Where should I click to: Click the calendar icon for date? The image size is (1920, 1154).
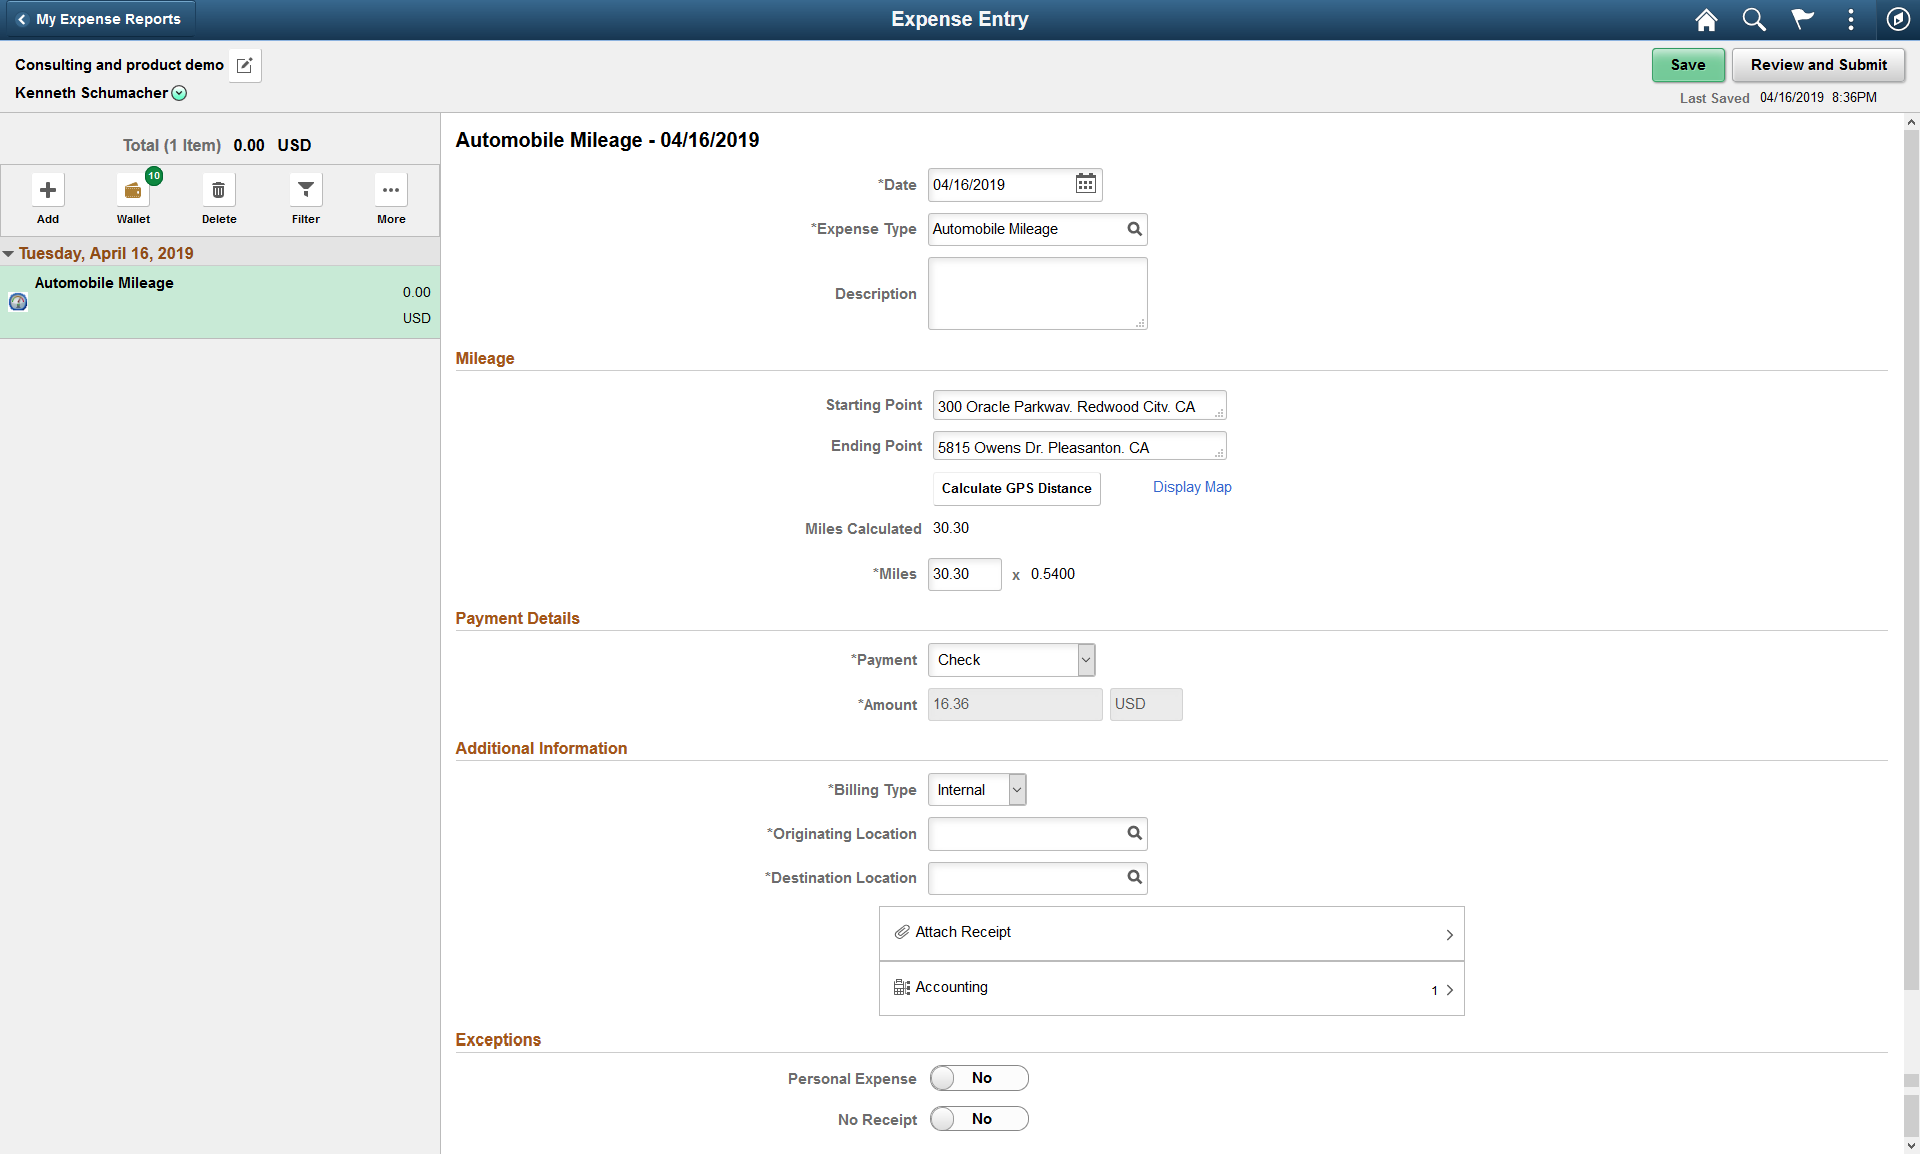(x=1085, y=184)
